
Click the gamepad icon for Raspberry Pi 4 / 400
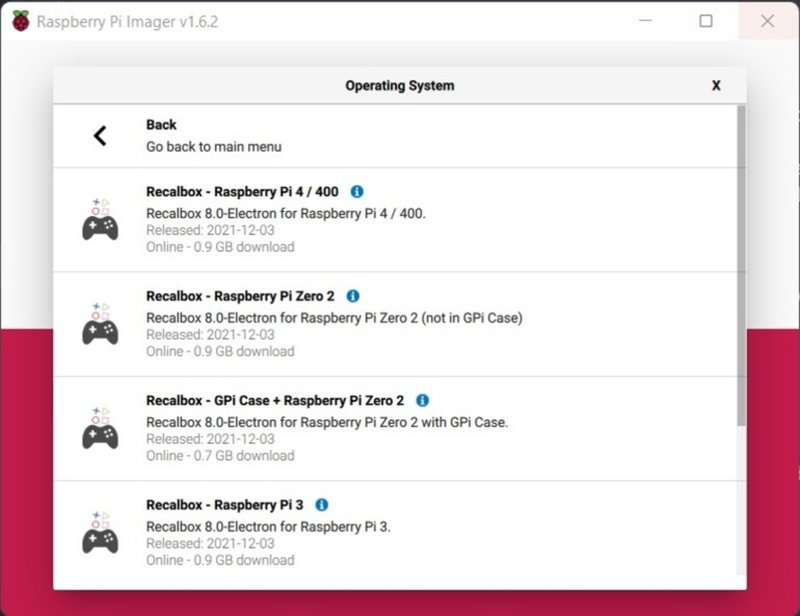[x=100, y=220]
